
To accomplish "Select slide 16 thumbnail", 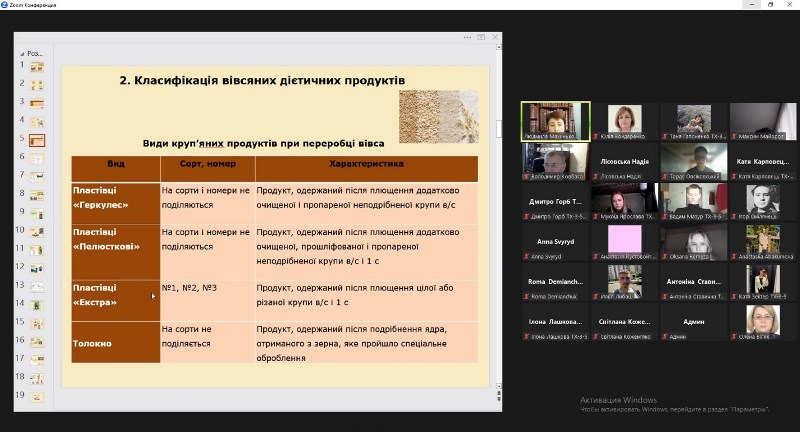I will pos(37,342).
